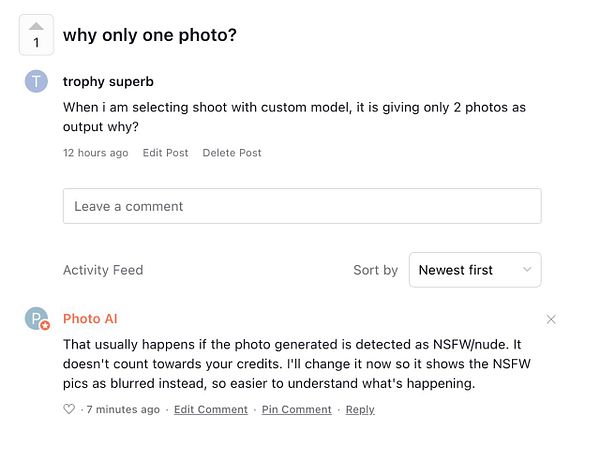
Task: Click the Edit Post link
Action: 165,153
